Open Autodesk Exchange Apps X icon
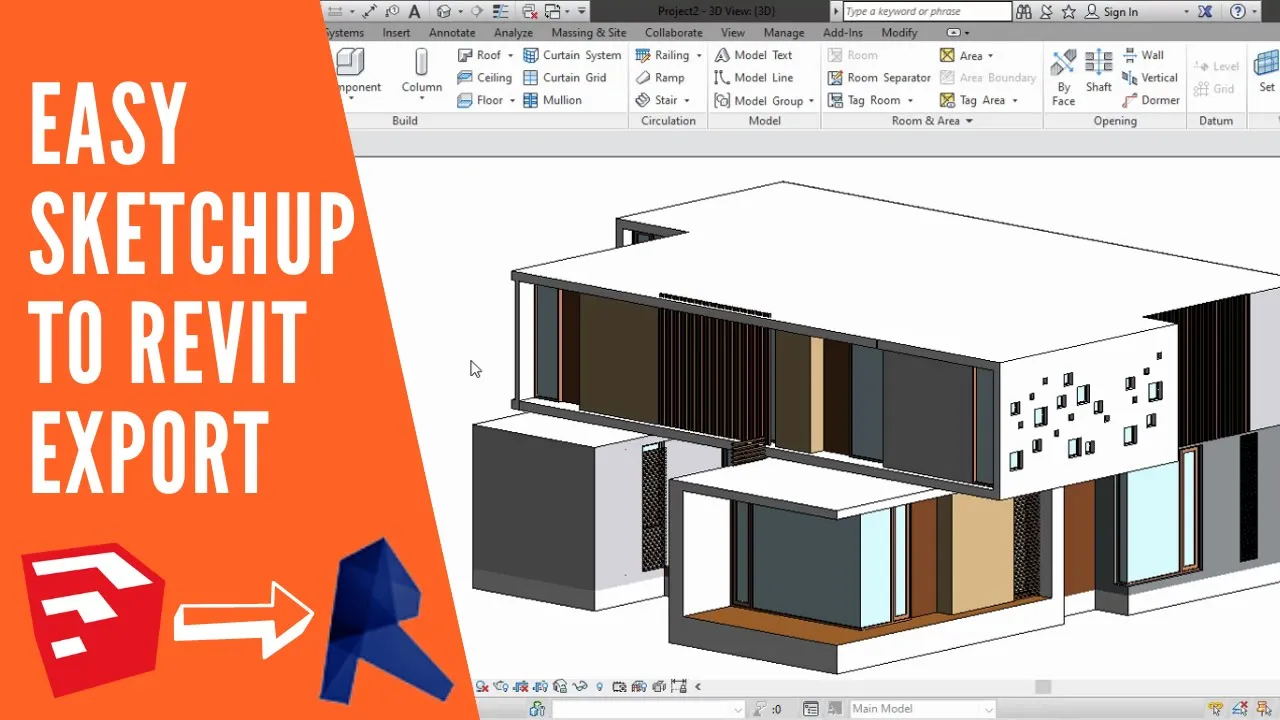Screen dimensions: 1280x720 point(1205,11)
